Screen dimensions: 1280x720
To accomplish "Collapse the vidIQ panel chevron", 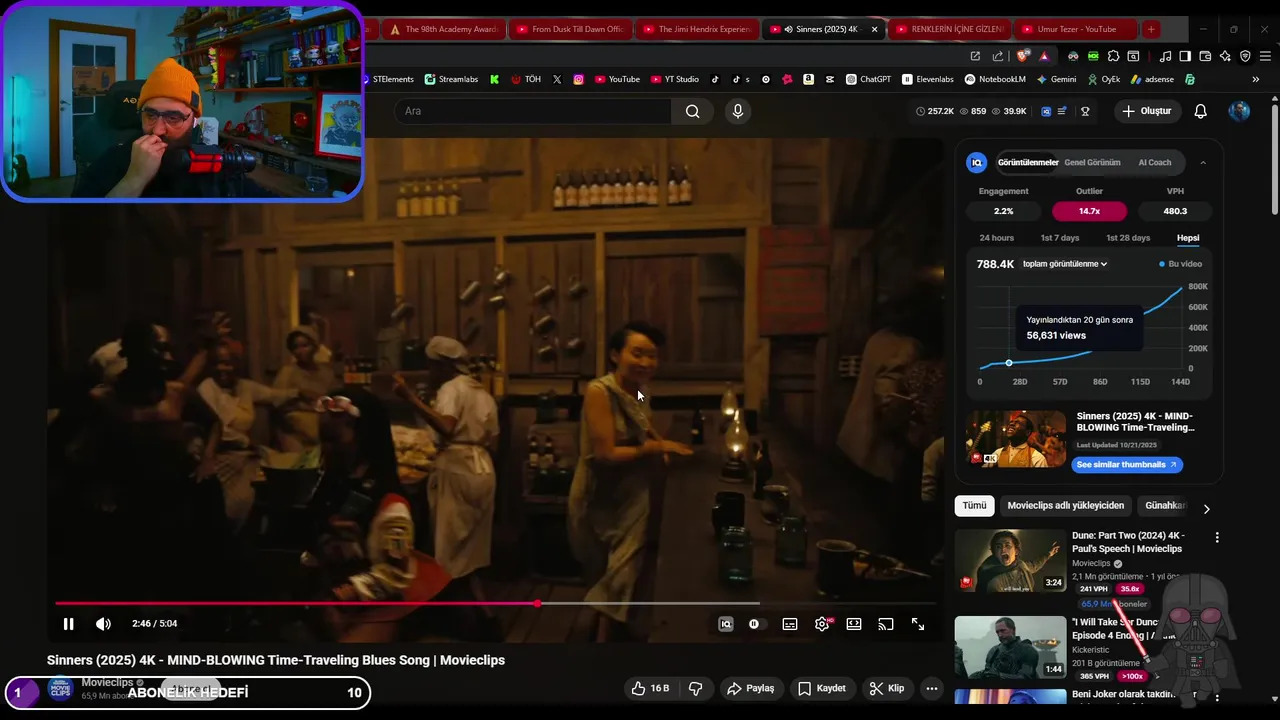I will tap(1203, 162).
